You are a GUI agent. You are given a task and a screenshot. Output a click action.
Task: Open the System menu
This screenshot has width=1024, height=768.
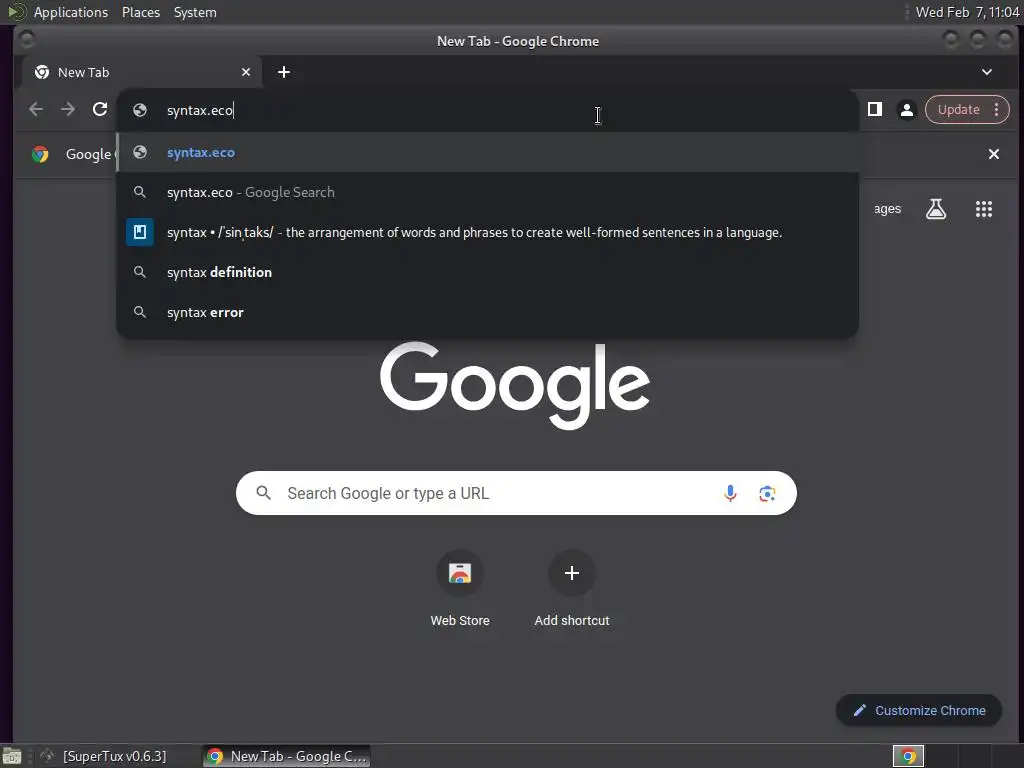[195, 12]
